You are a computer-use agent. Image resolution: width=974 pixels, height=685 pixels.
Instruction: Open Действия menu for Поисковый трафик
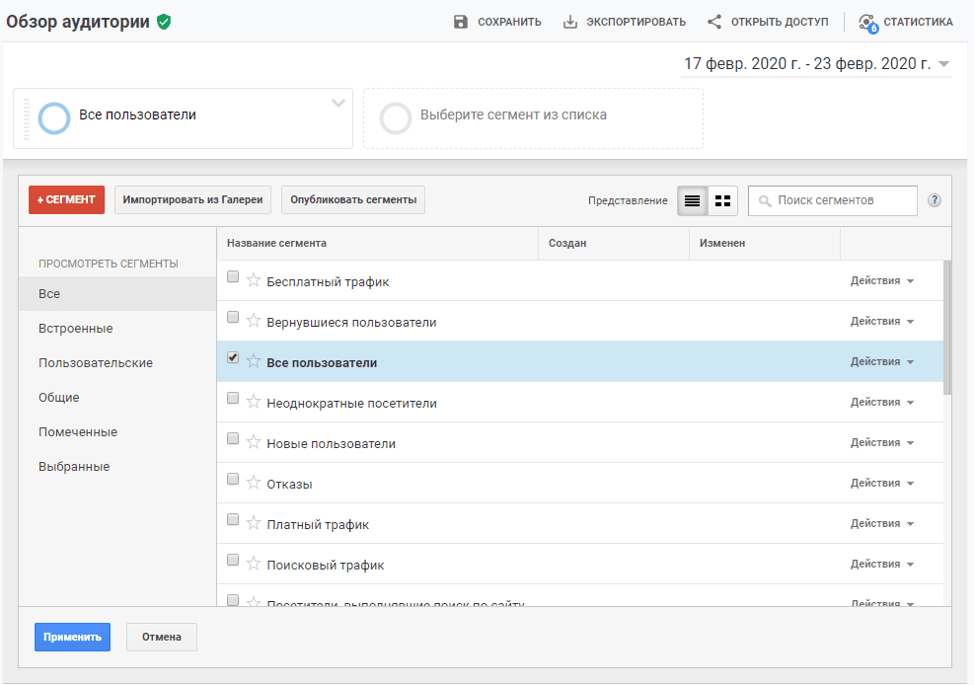tap(881, 564)
